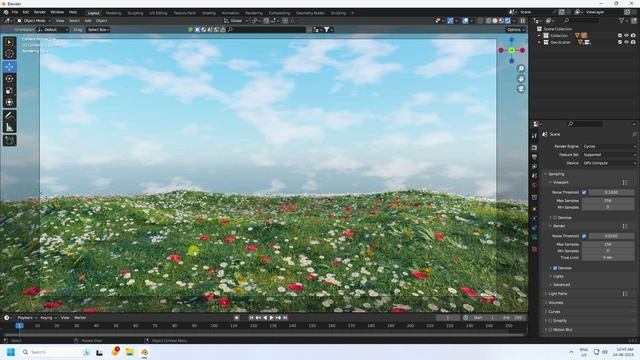Open the timeline Playback menu

27,318
